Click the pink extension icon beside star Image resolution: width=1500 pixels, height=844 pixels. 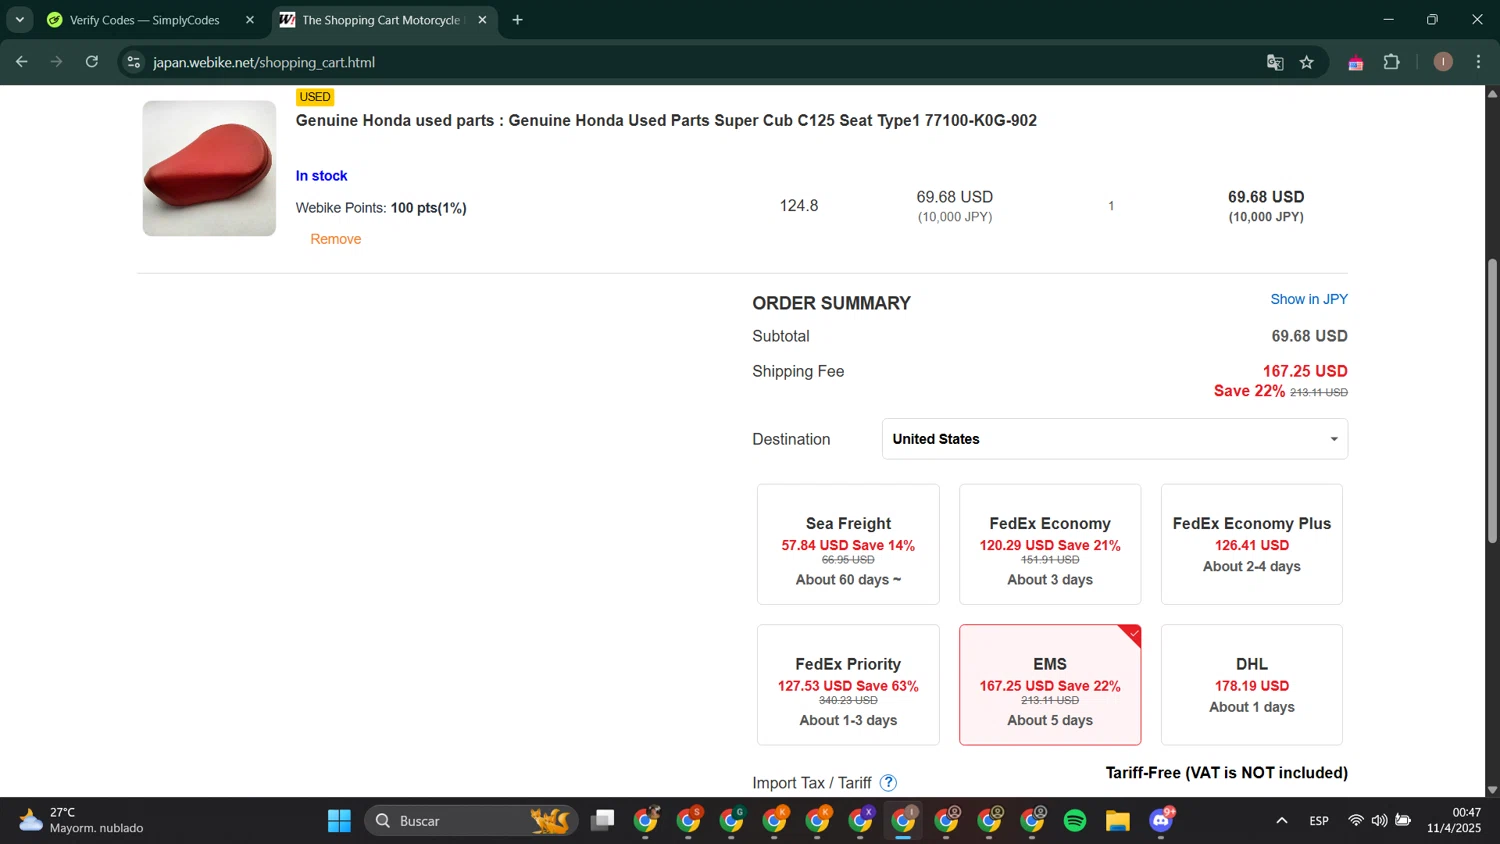click(x=1356, y=63)
